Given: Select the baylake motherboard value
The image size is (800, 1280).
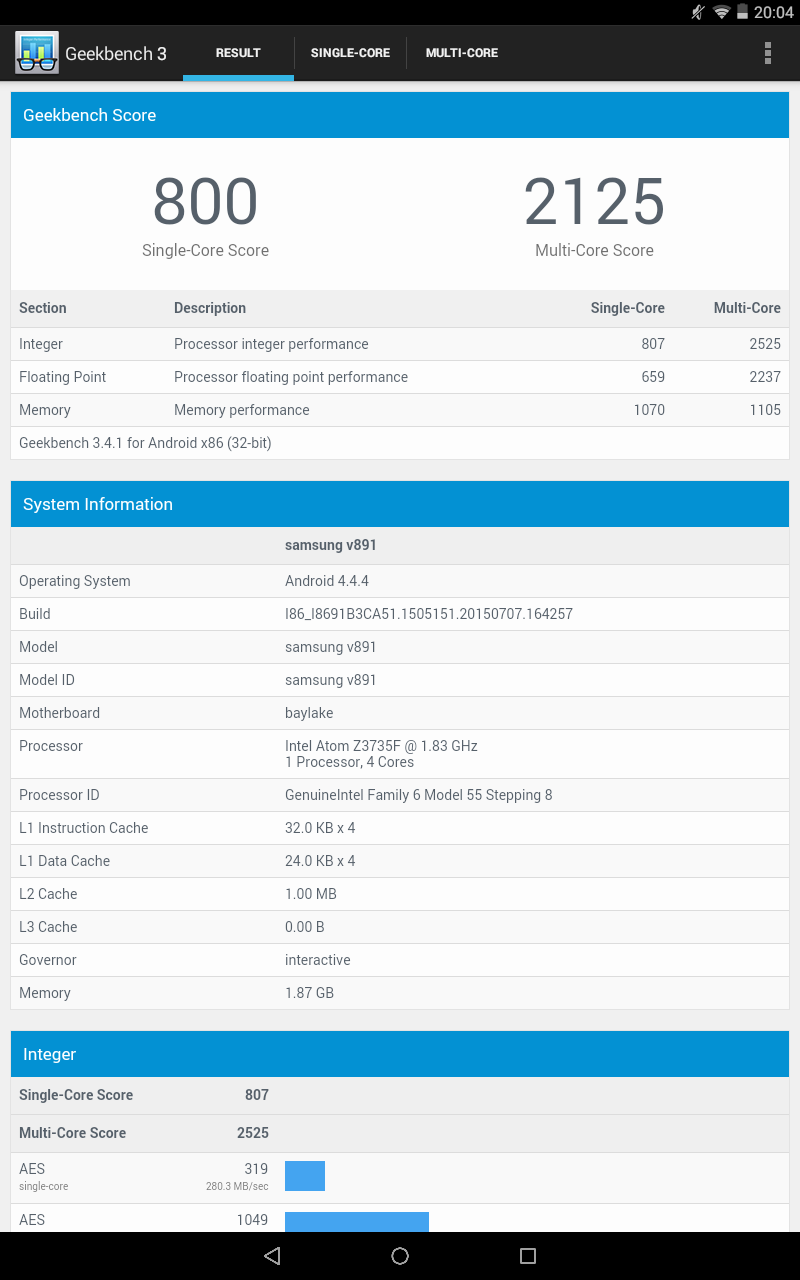Looking at the screenshot, I should pos(309,713).
